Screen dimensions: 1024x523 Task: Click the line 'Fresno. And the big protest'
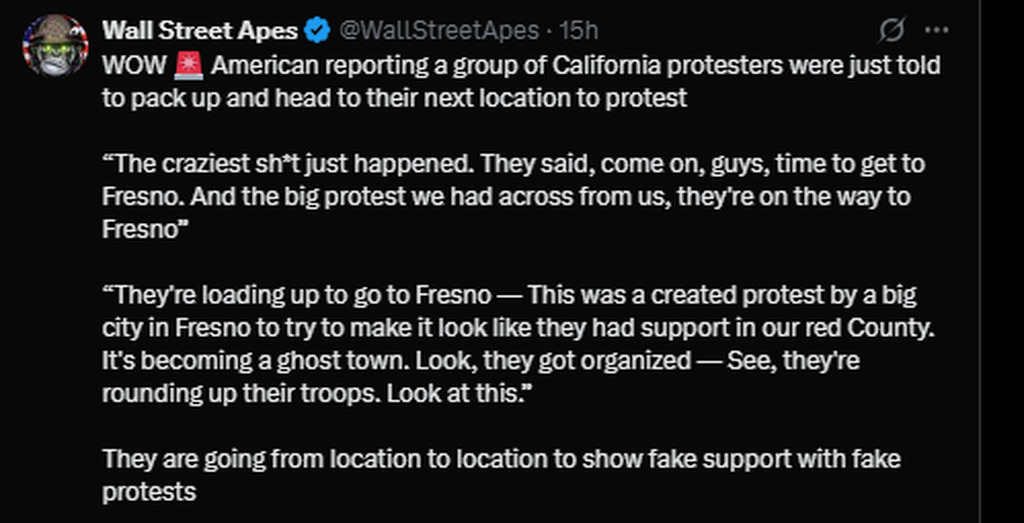point(506,196)
